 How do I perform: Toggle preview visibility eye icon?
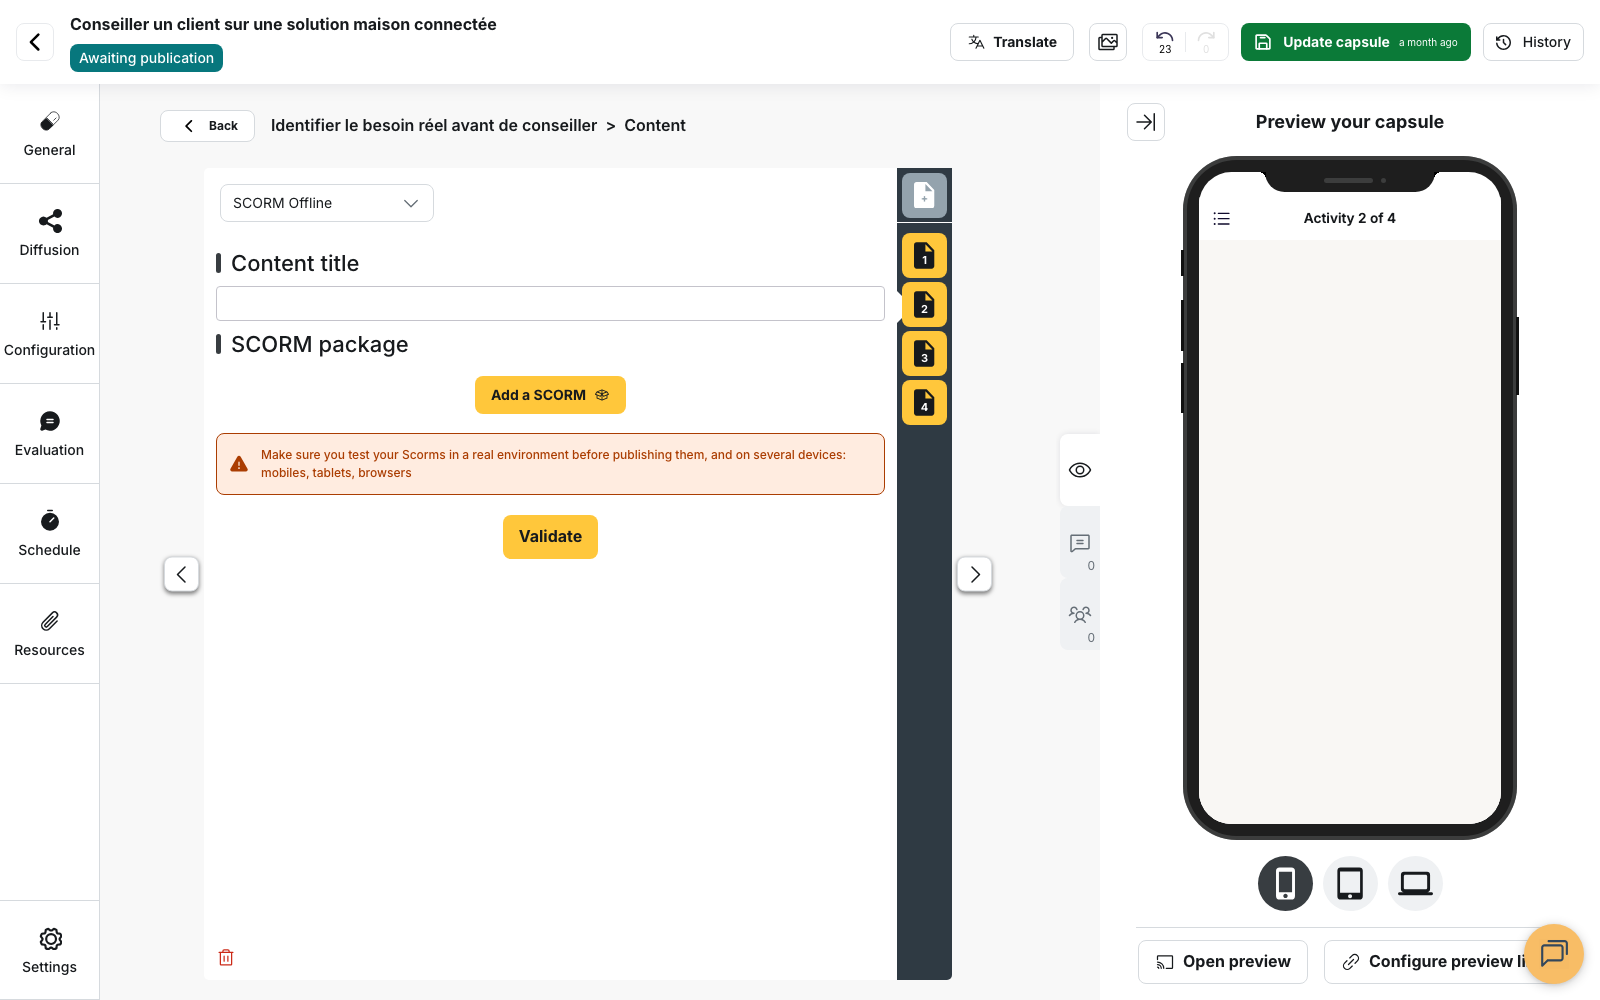tap(1080, 470)
